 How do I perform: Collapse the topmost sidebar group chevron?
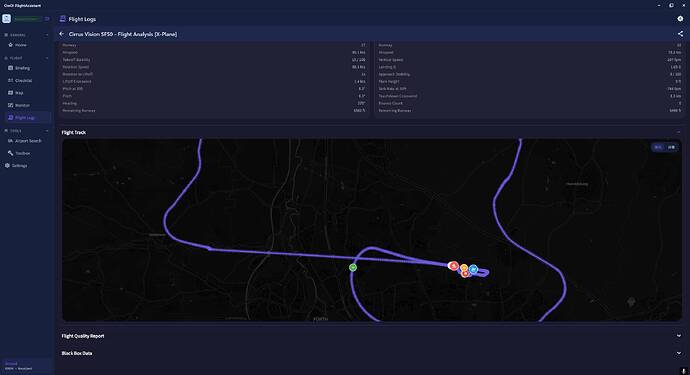click(47, 35)
